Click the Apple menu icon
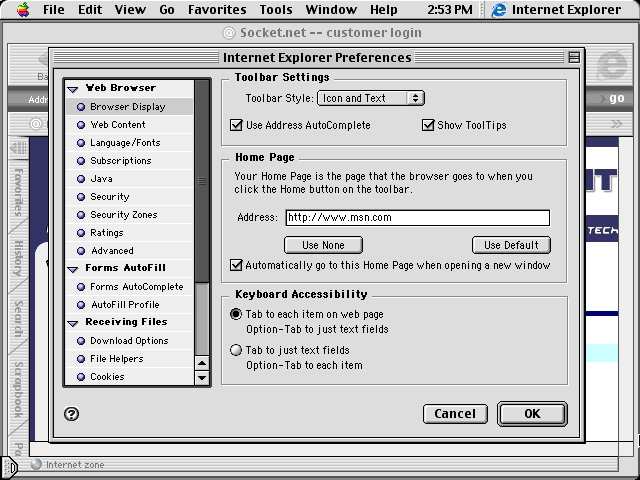The height and width of the screenshot is (480, 640). [23, 9]
